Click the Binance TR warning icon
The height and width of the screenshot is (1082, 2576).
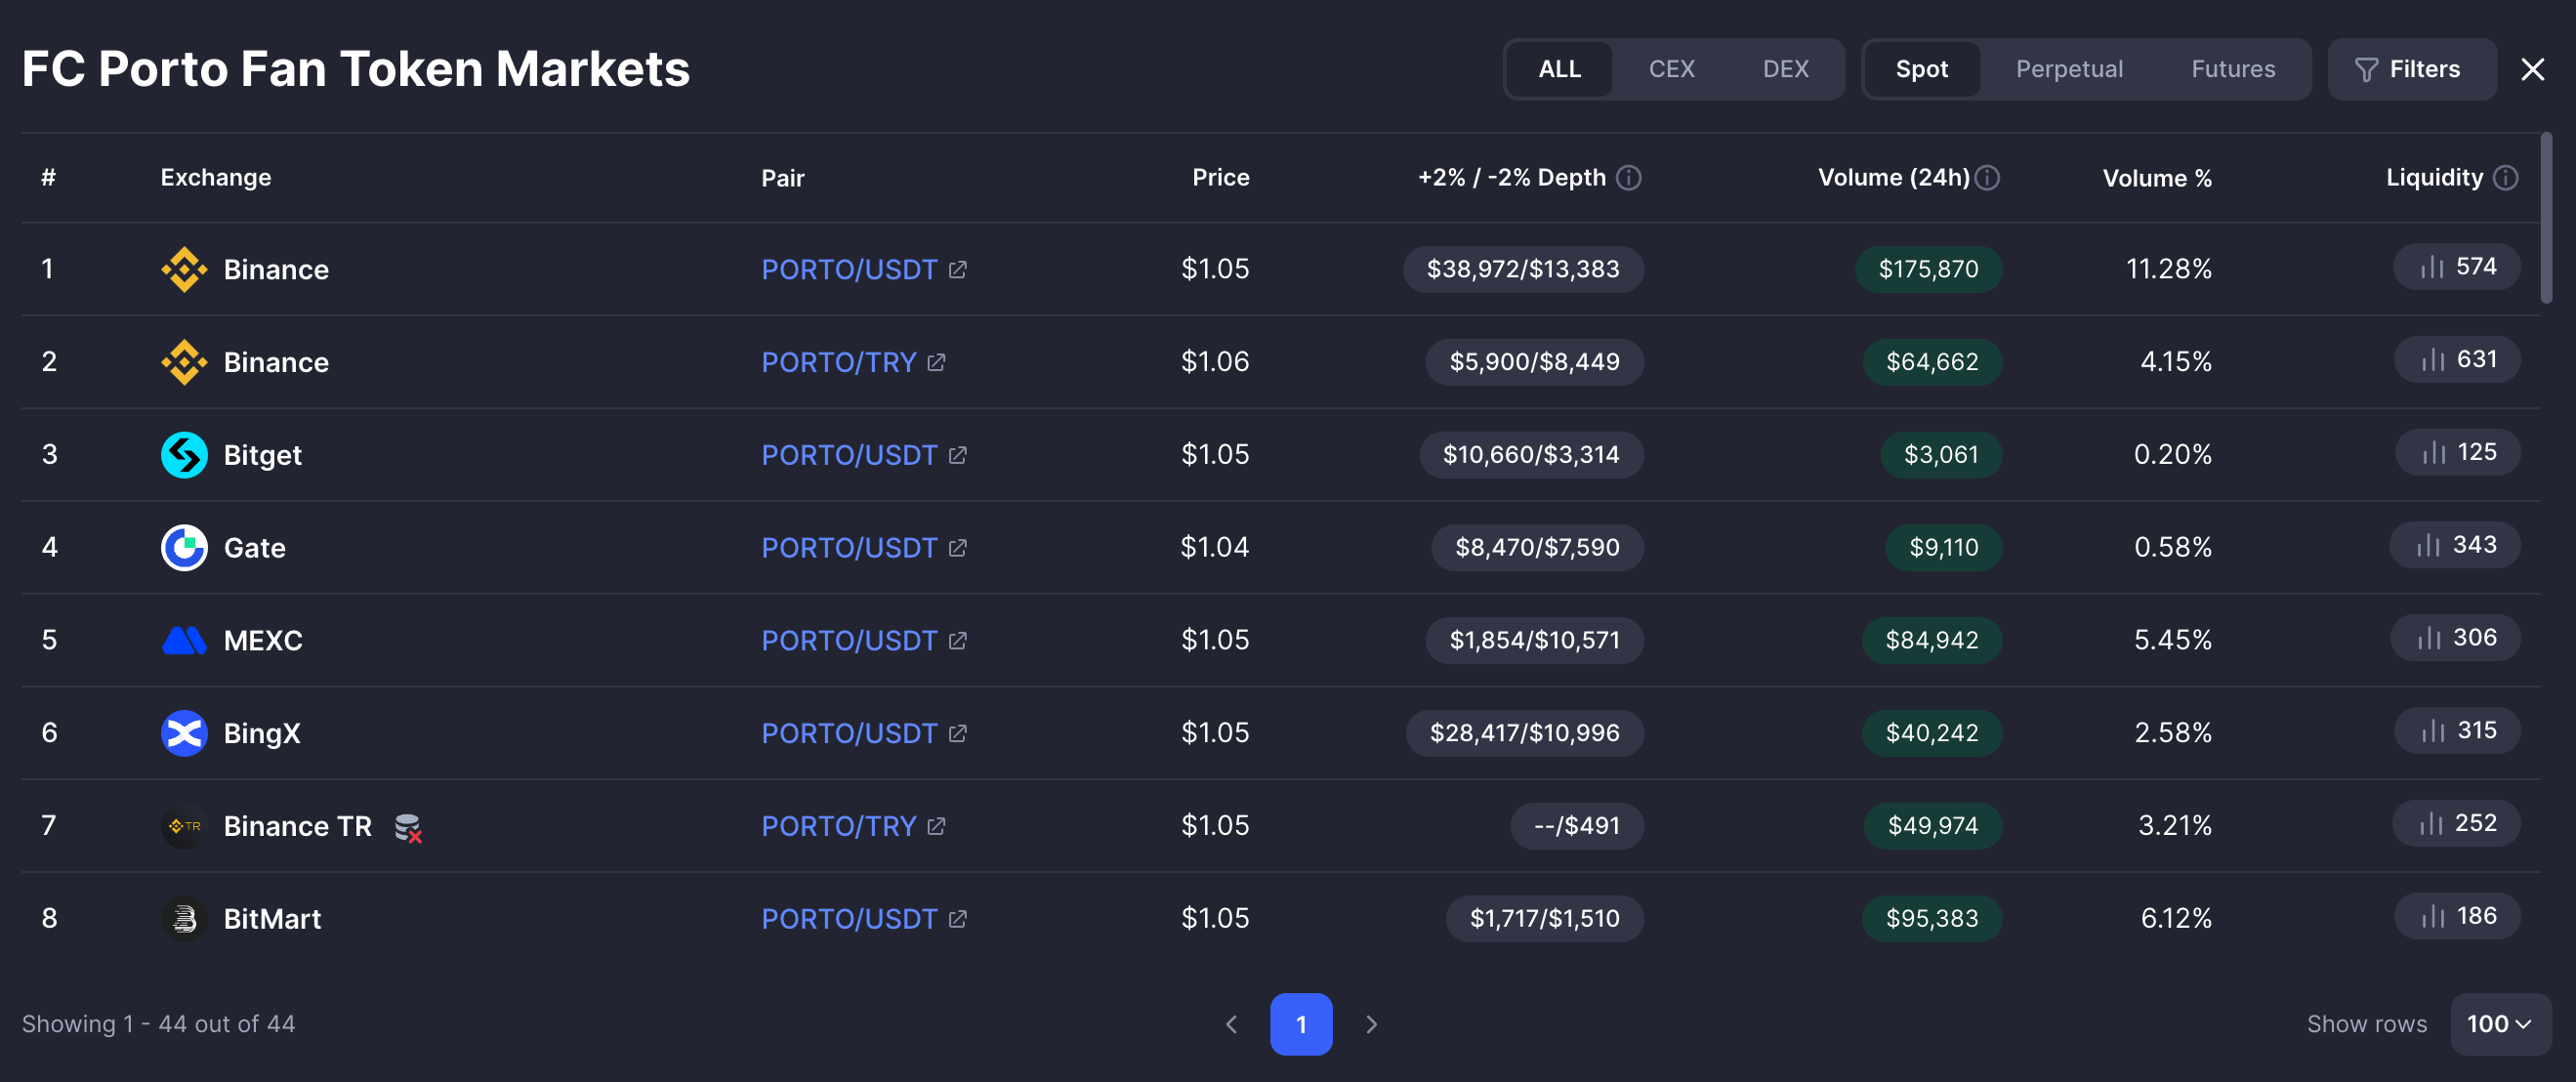[408, 827]
